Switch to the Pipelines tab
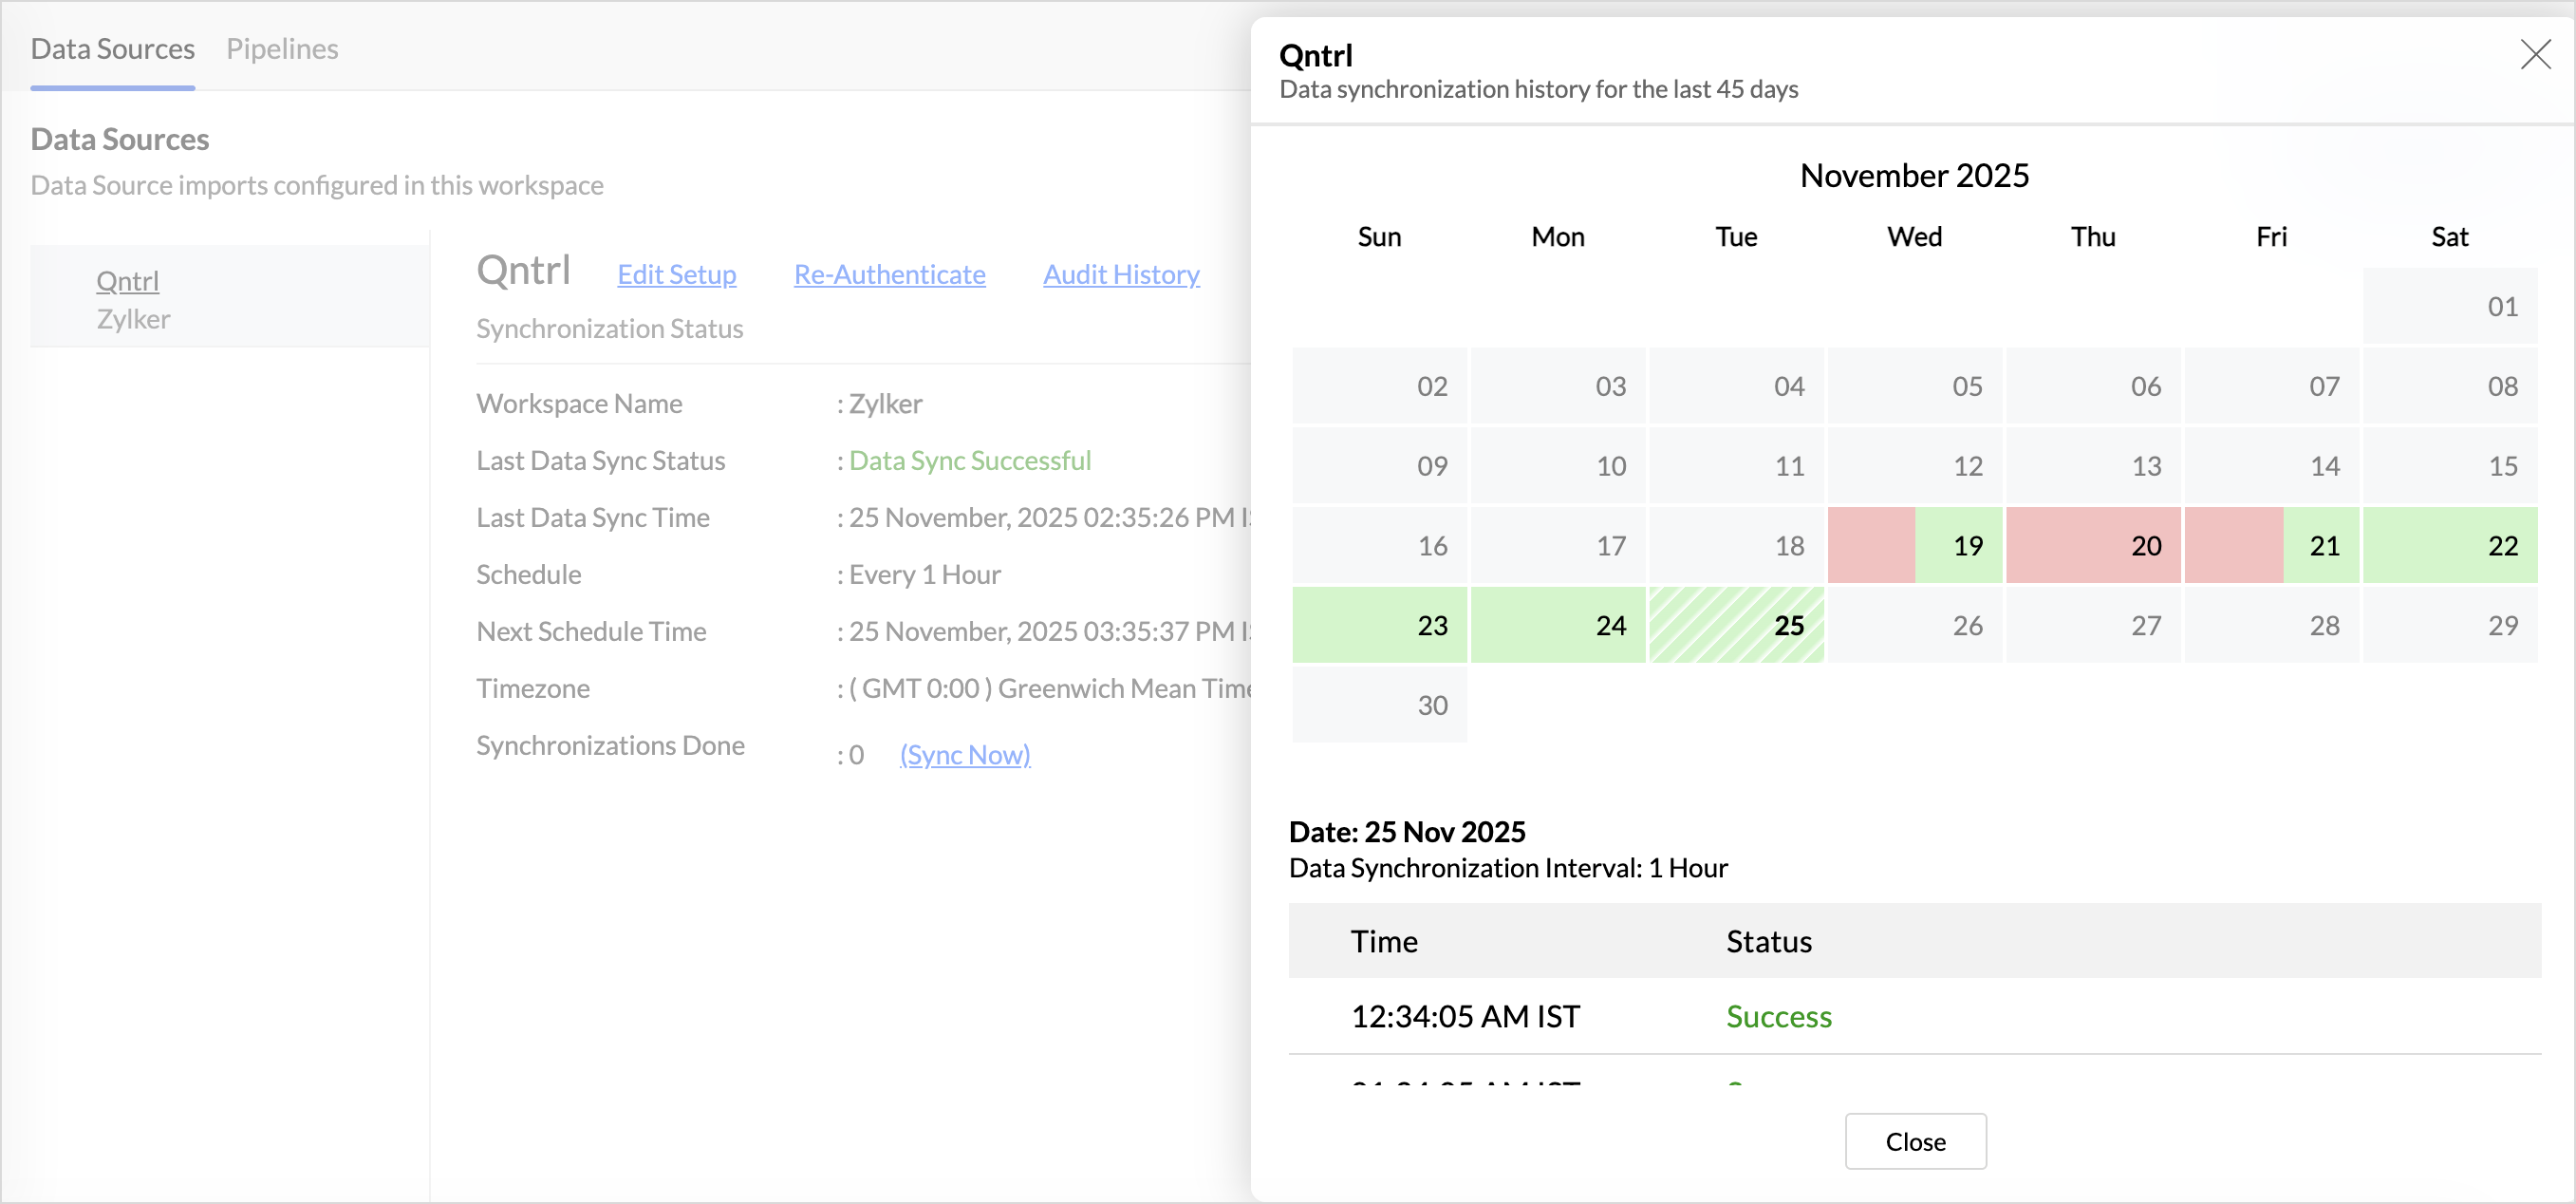Viewport: 2576px width, 1204px height. click(282, 48)
